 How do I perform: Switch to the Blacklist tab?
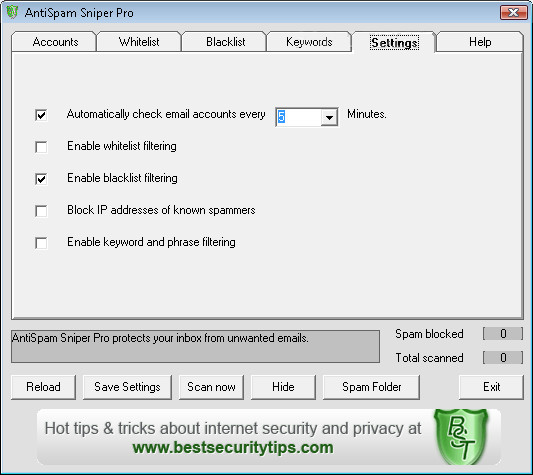point(224,42)
